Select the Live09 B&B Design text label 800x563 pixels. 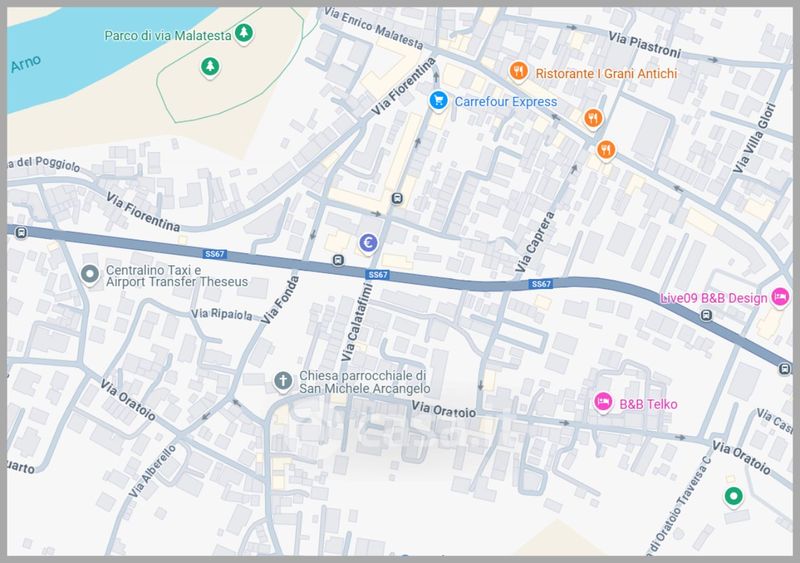(x=713, y=299)
